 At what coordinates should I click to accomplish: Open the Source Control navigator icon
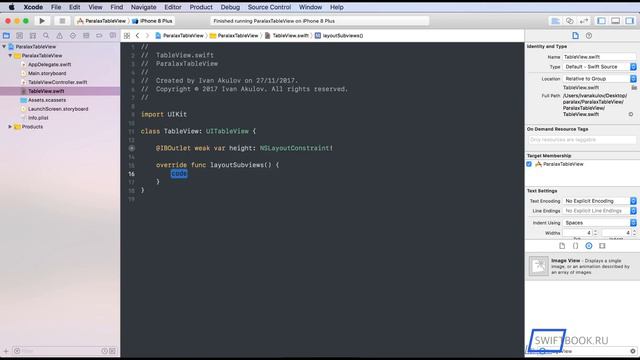click(19, 36)
